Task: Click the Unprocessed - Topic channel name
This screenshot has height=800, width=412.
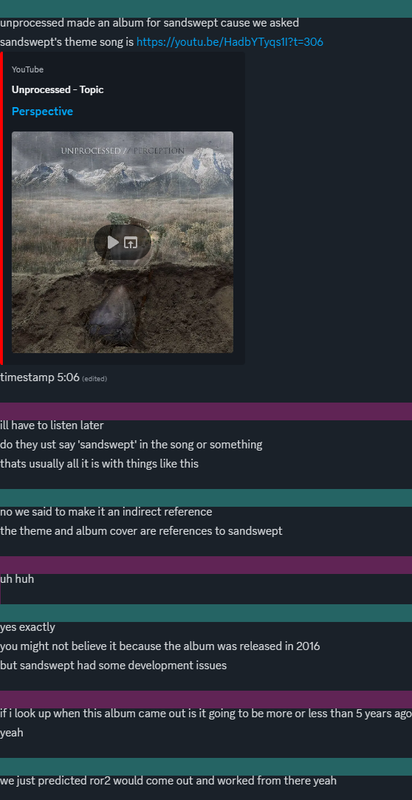Action: [x=58, y=90]
